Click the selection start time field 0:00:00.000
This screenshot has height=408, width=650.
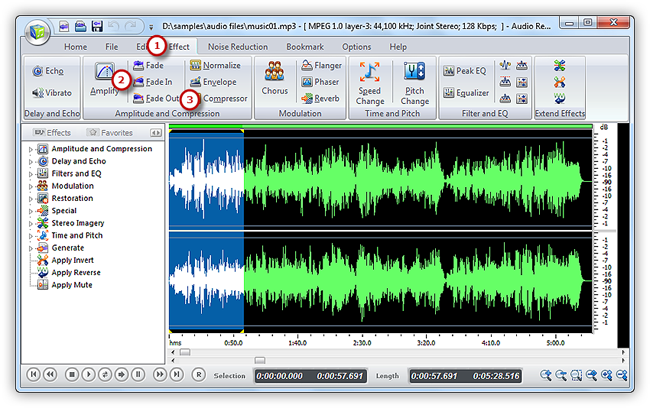(279, 376)
